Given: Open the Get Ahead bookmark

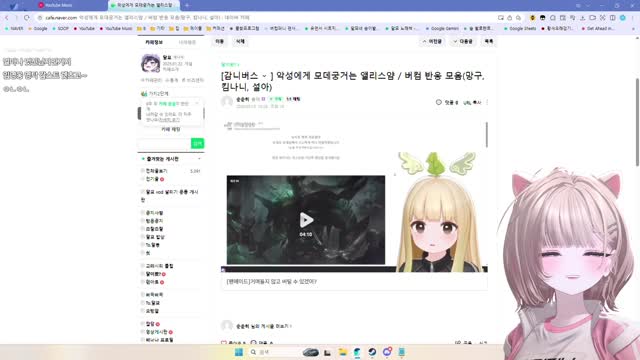Looking at the screenshot, I should (x=597, y=29).
